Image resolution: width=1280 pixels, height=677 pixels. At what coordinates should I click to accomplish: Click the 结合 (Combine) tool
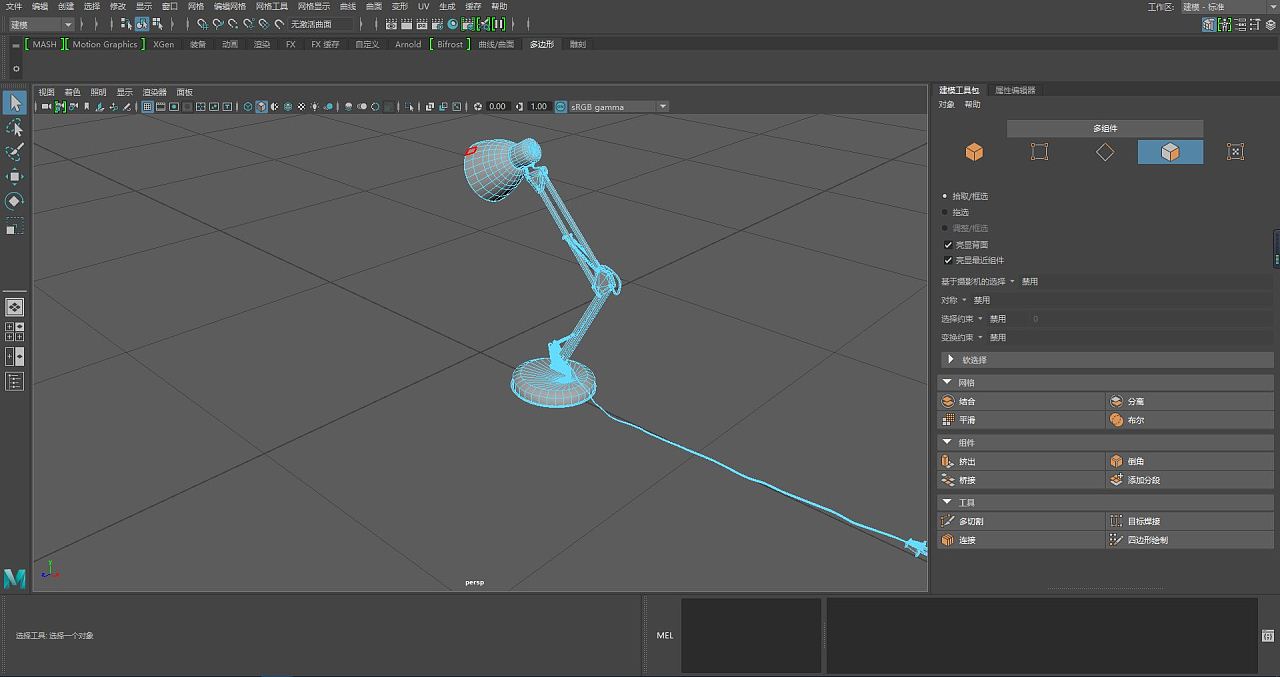point(1022,401)
